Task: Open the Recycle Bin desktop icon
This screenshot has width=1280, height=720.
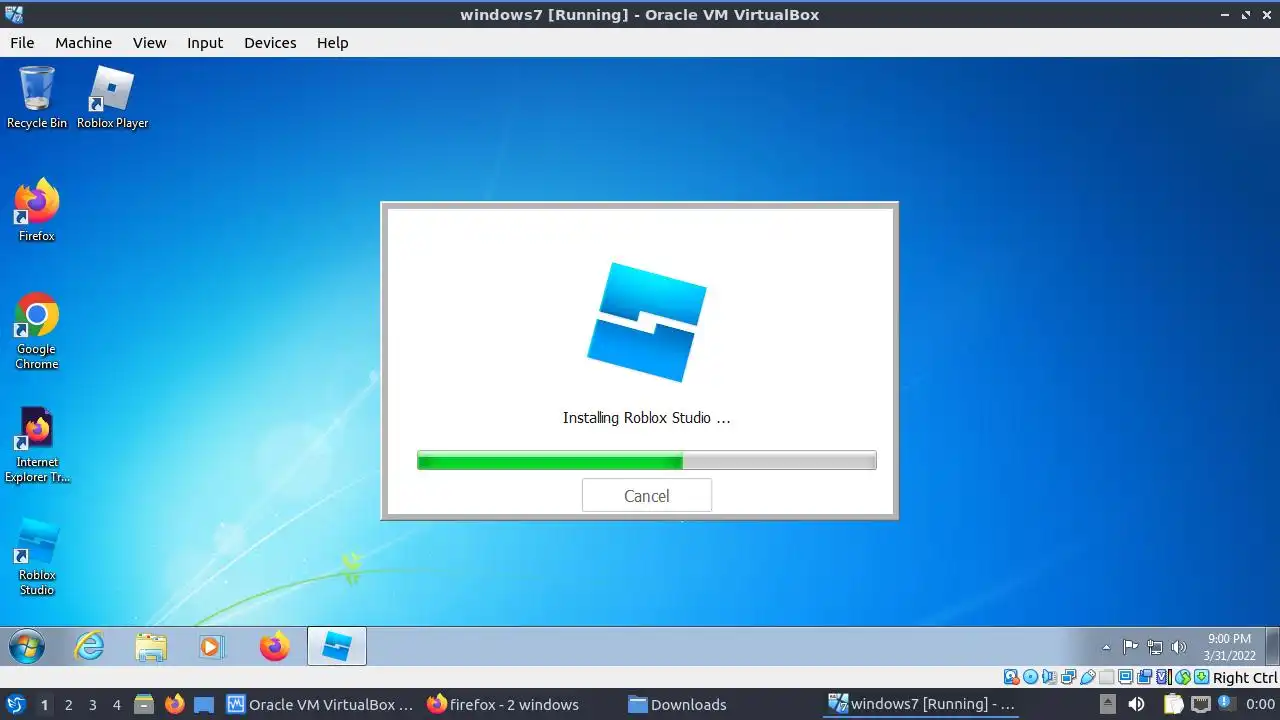Action: click(37, 97)
